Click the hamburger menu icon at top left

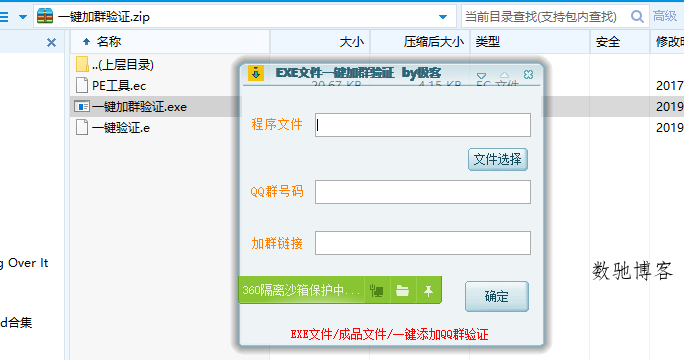(3, 17)
